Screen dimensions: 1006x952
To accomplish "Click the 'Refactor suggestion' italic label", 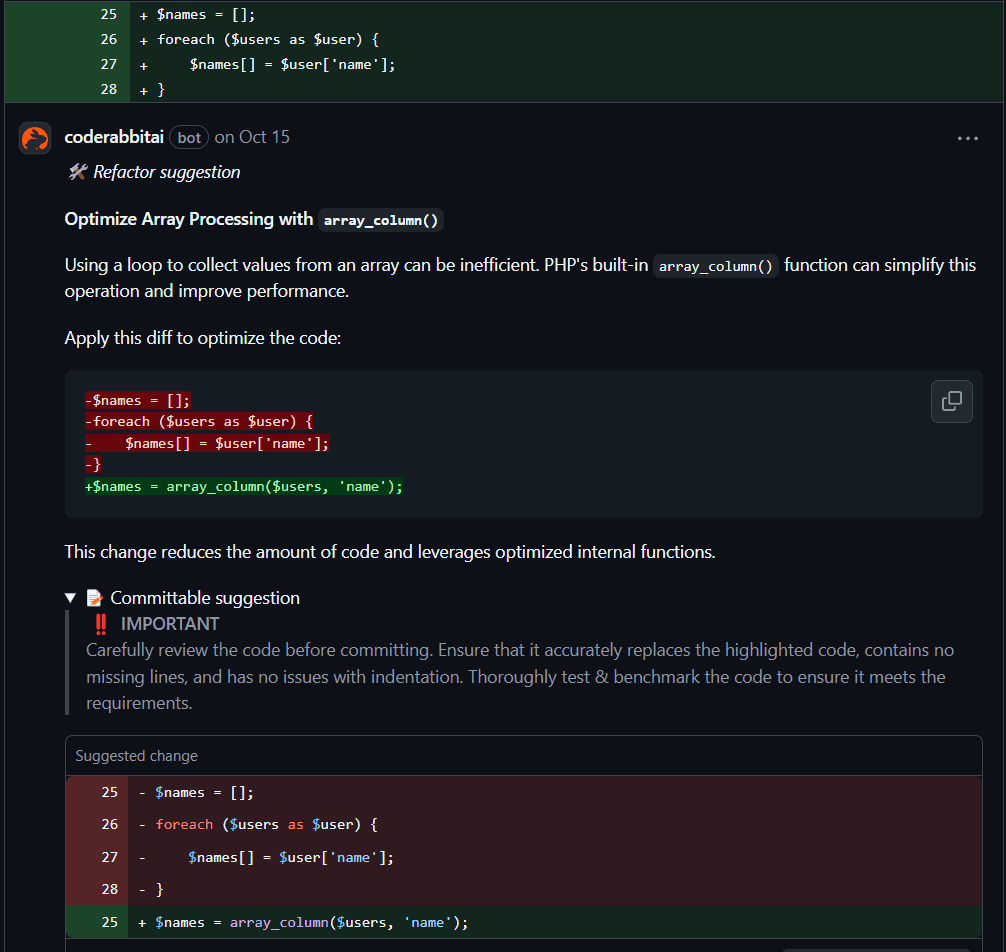I will click(167, 172).
